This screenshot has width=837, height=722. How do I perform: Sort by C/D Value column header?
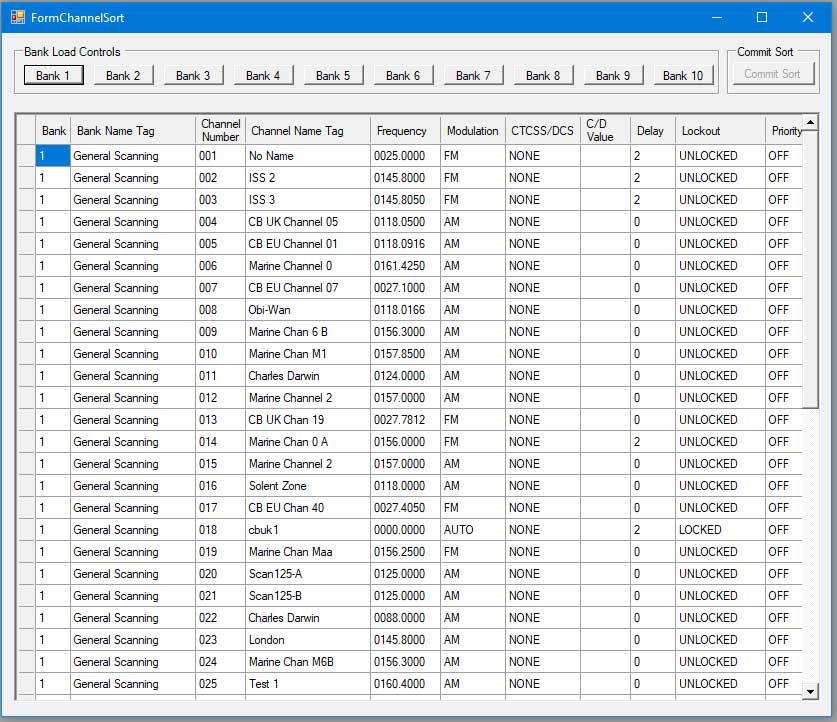tap(605, 130)
